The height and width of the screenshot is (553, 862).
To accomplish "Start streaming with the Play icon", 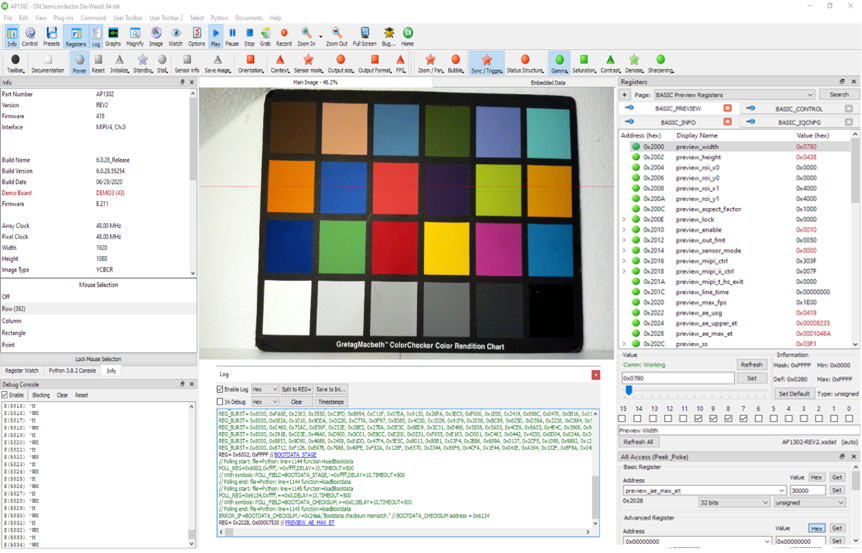I will click(216, 36).
